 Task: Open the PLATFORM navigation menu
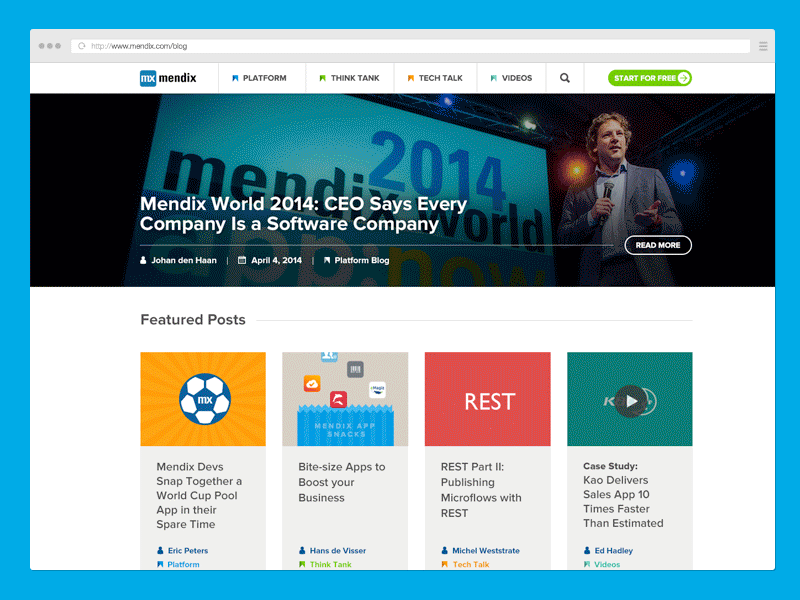point(262,77)
